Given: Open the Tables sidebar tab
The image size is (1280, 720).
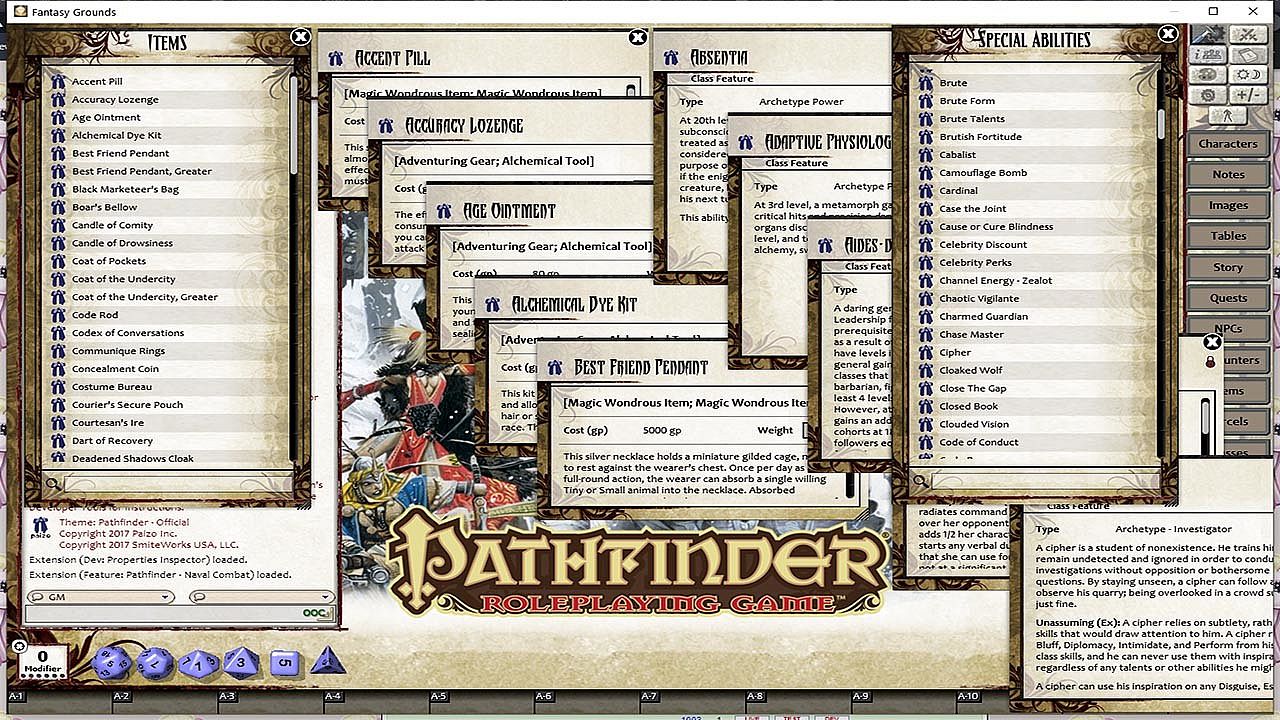Looking at the screenshot, I should 1228,237.
